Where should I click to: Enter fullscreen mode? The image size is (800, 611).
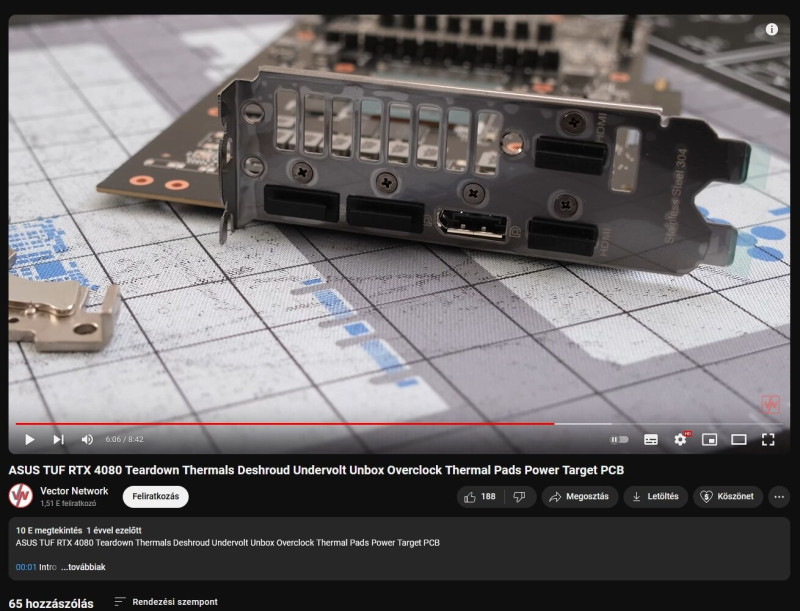tap(768, 439)
